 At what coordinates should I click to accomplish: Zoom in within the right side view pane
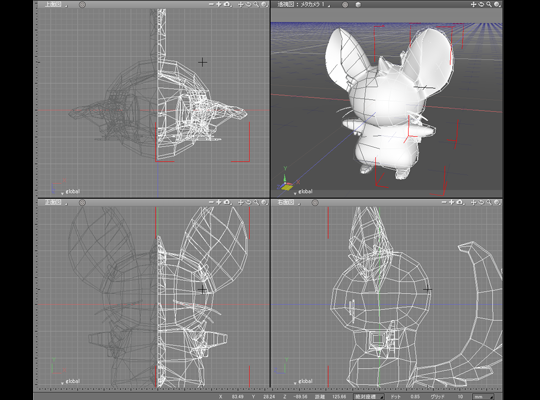pos(451,202)
